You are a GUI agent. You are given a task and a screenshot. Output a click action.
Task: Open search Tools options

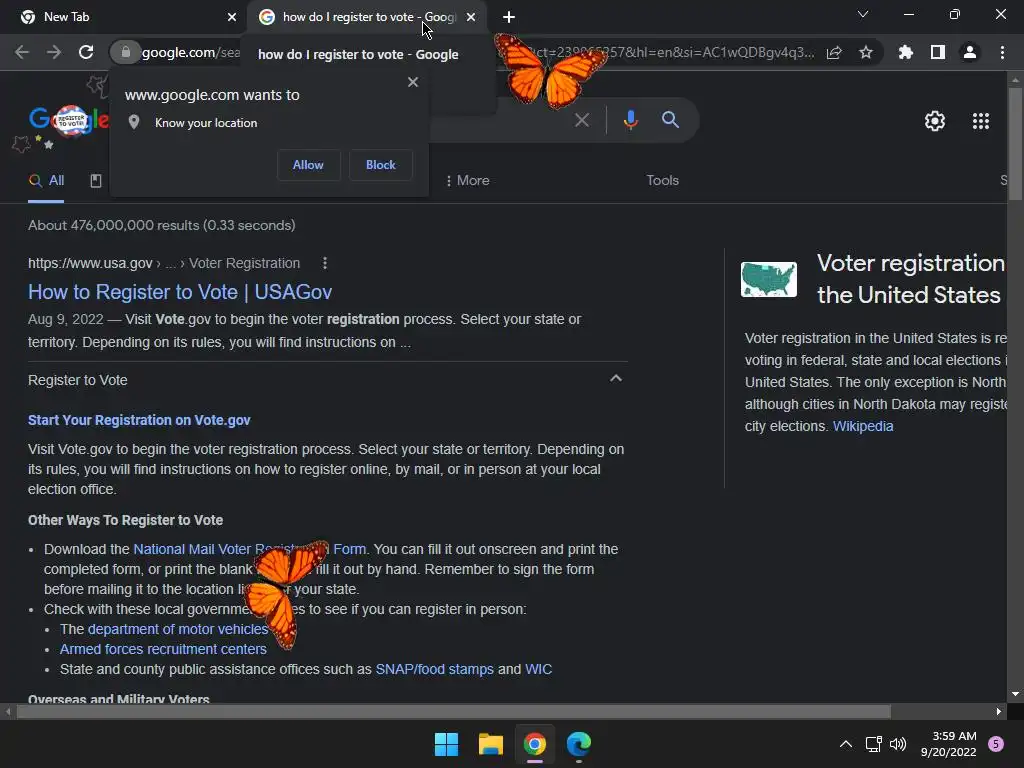click(x=662, y=180)
